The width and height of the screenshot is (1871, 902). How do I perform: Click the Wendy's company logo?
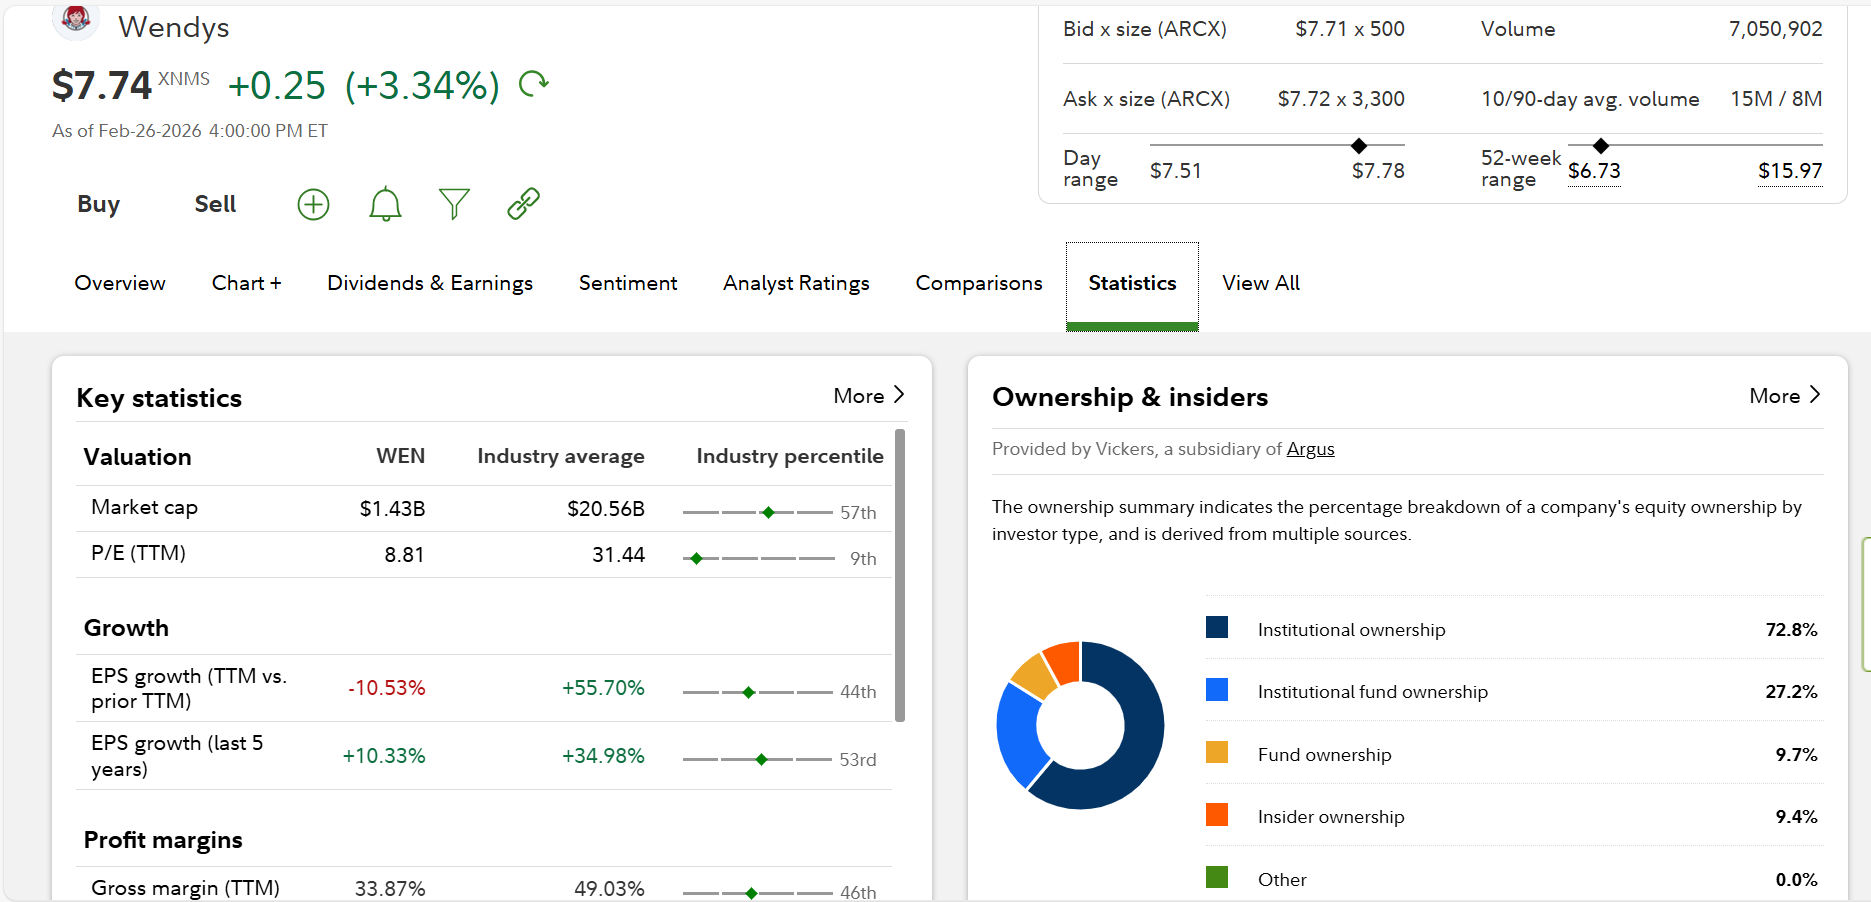pyautogui.click(x=76, y=19)
